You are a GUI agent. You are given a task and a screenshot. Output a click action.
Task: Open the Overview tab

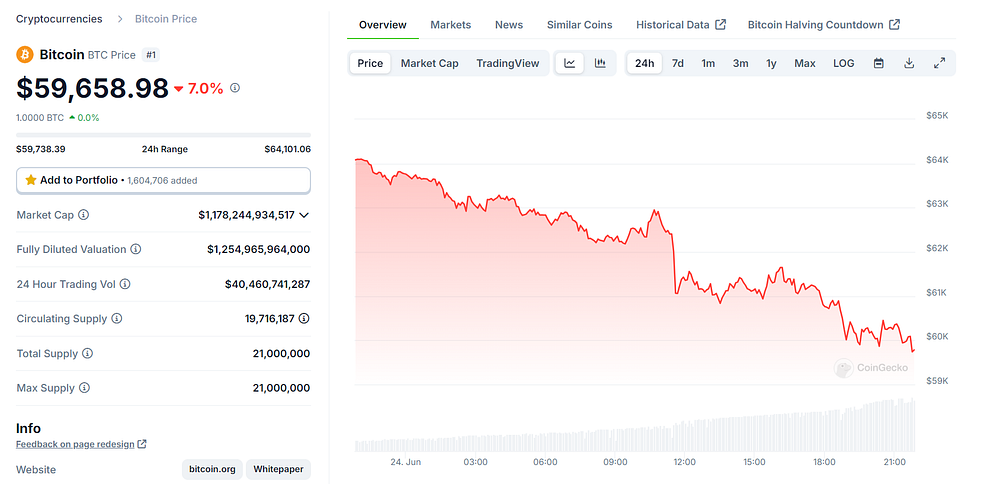383,25
